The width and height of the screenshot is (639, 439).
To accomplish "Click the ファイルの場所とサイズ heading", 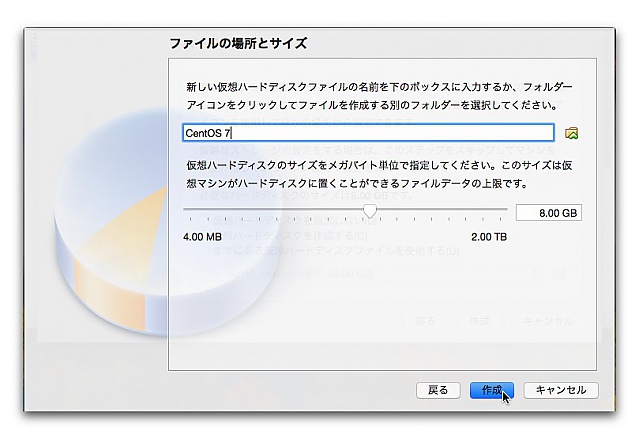I will click(x=238, y=43).
